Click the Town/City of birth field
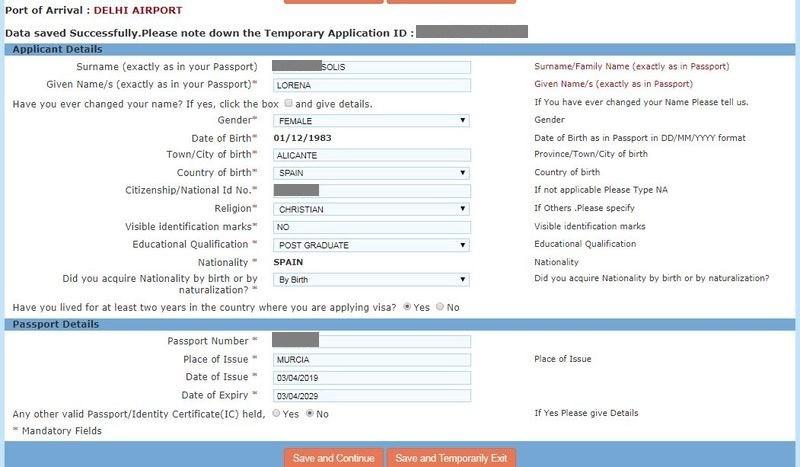 pyautogui.click(x=371, y=156)
